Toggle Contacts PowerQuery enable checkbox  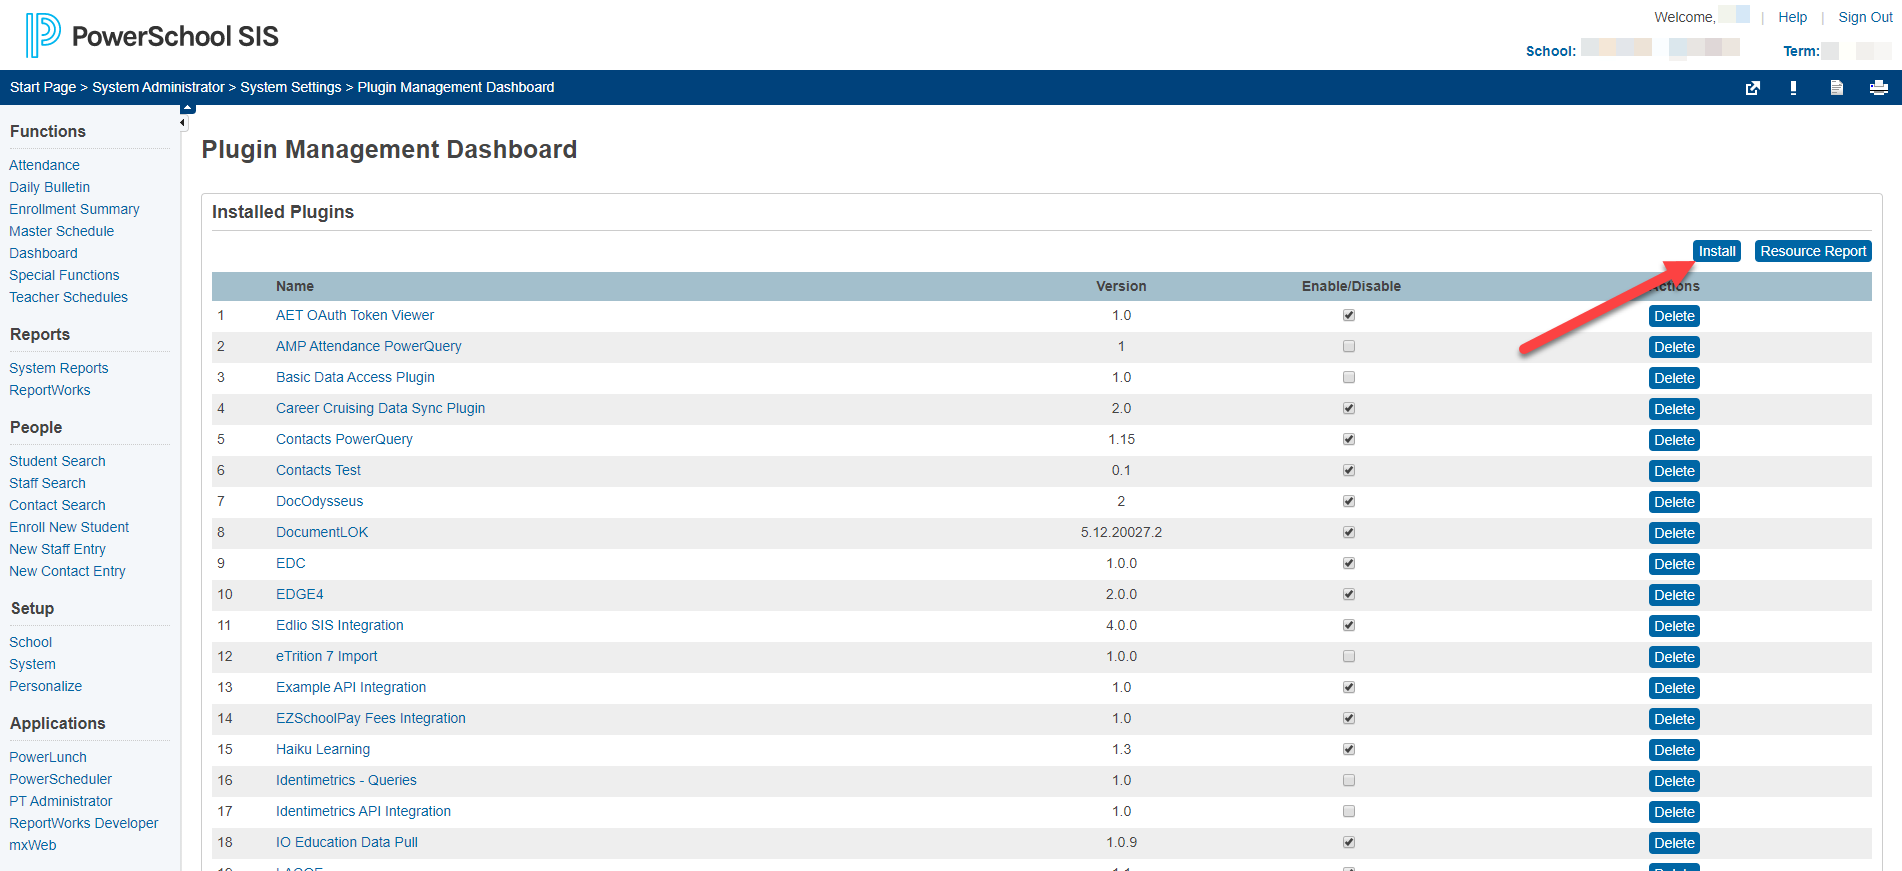(1349, 439)
